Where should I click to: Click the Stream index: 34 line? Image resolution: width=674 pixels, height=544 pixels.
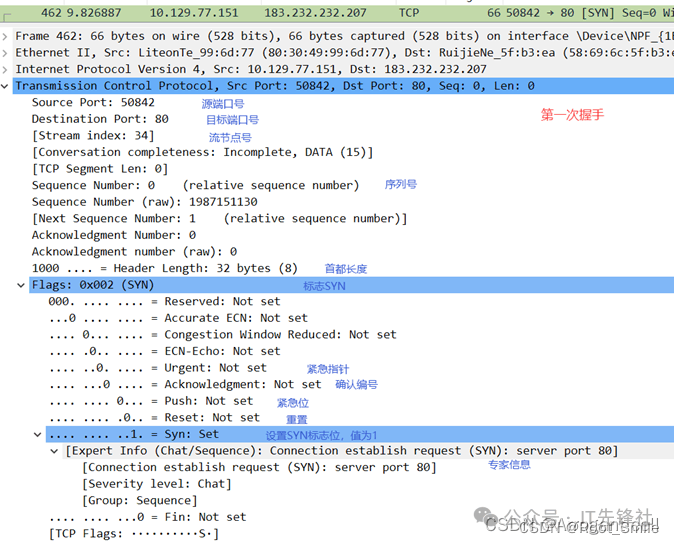(x=93, y=136)
